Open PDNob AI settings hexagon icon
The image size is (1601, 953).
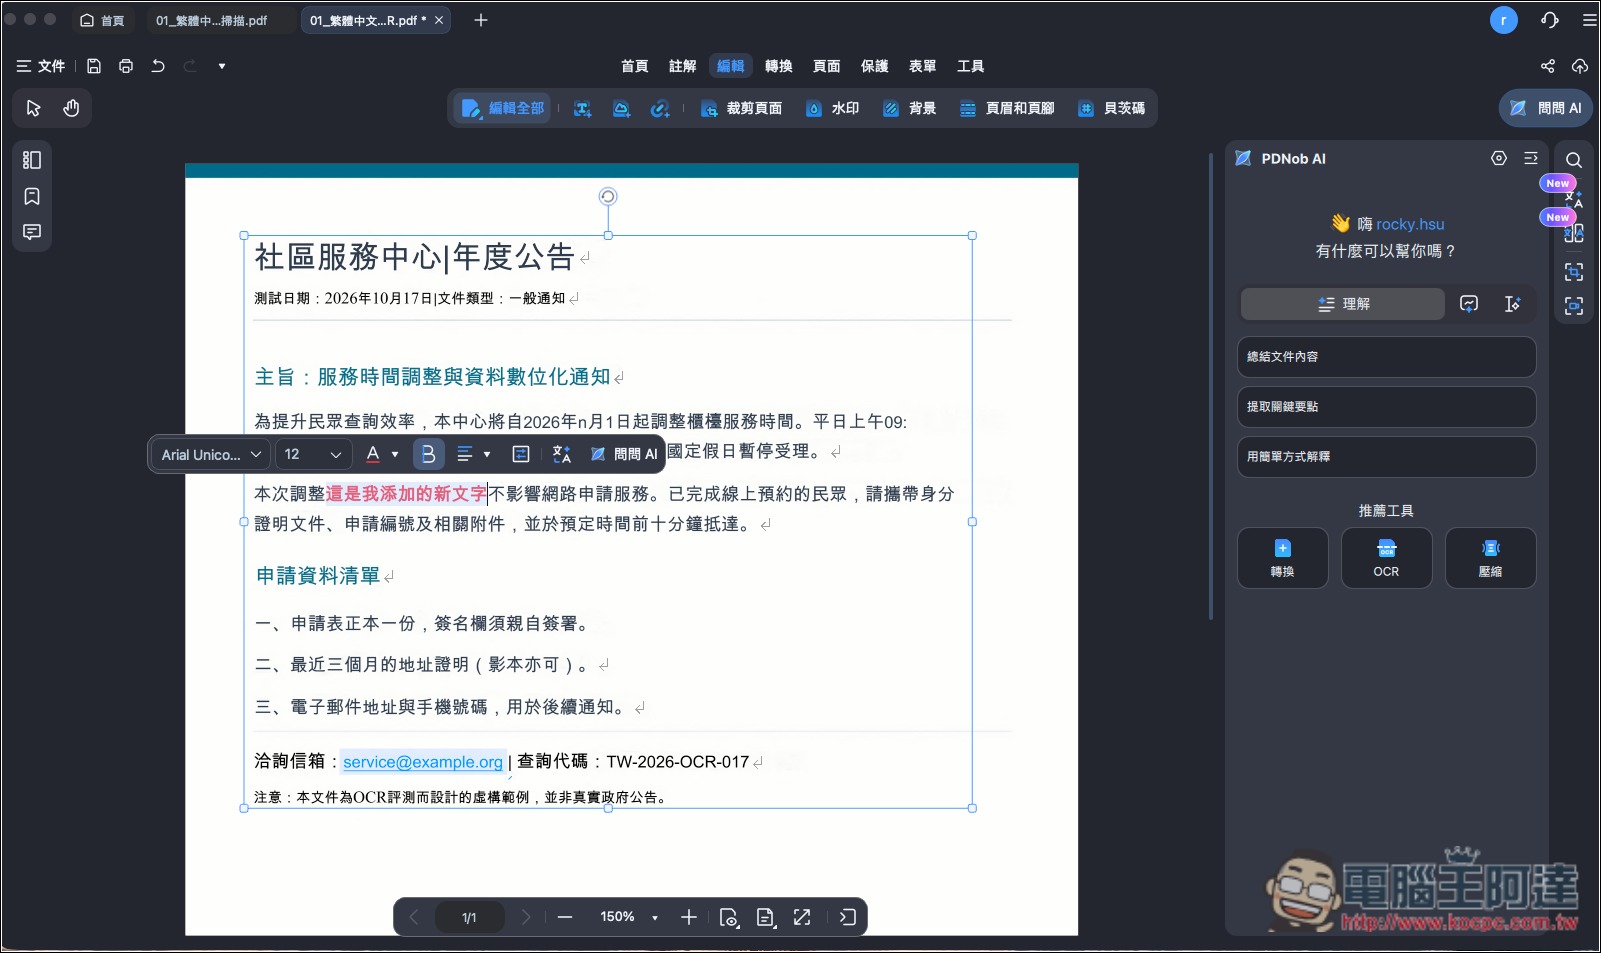tap(1498, 158)
